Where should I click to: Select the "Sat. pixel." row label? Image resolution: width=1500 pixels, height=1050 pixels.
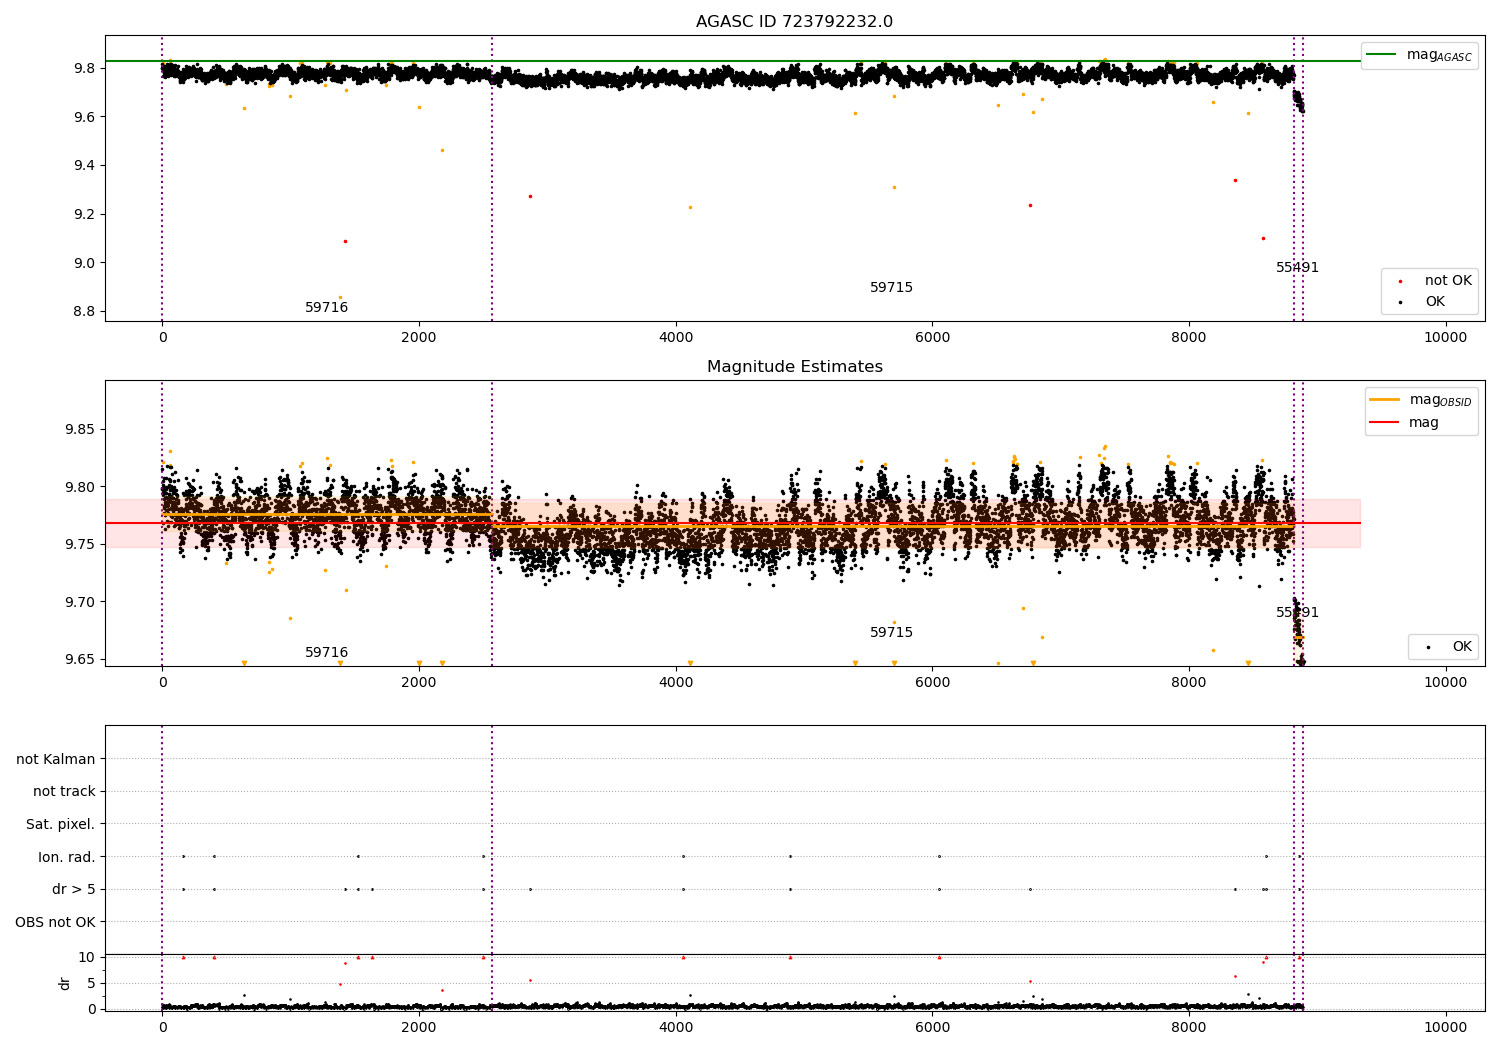[x=61, y=825]
